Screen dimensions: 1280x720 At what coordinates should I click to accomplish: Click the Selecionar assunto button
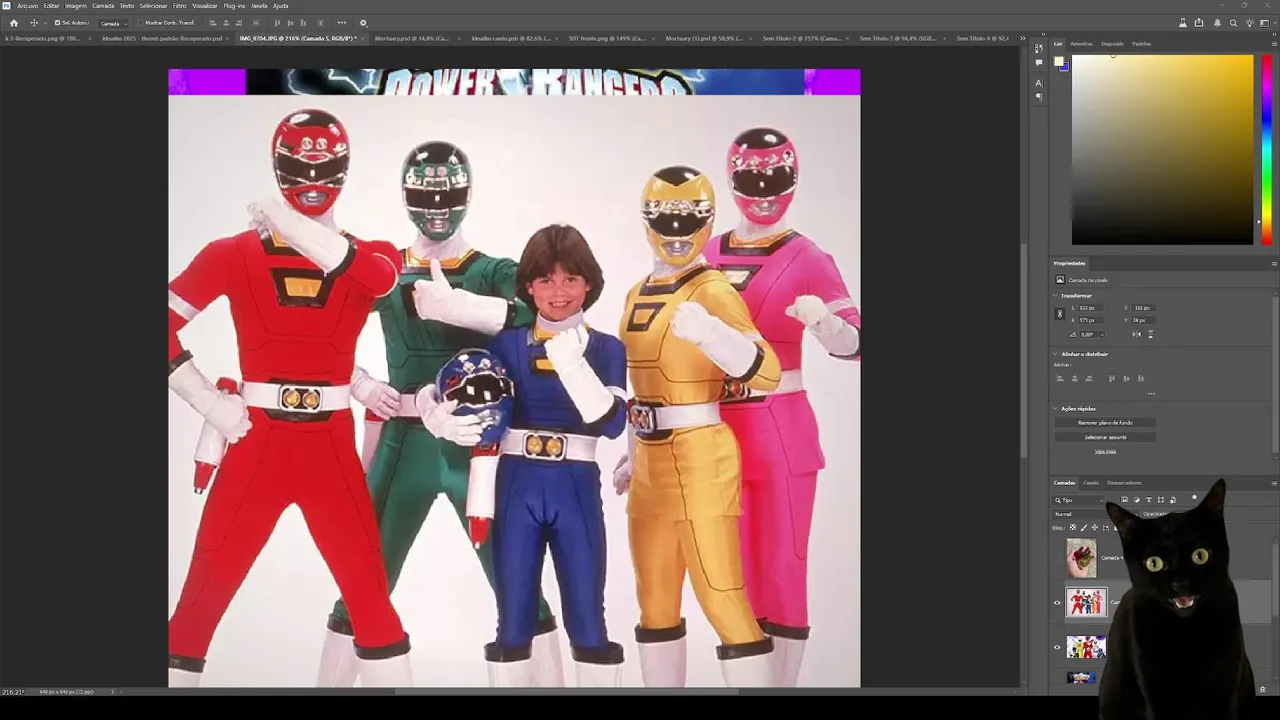[x=1105, y=437]
